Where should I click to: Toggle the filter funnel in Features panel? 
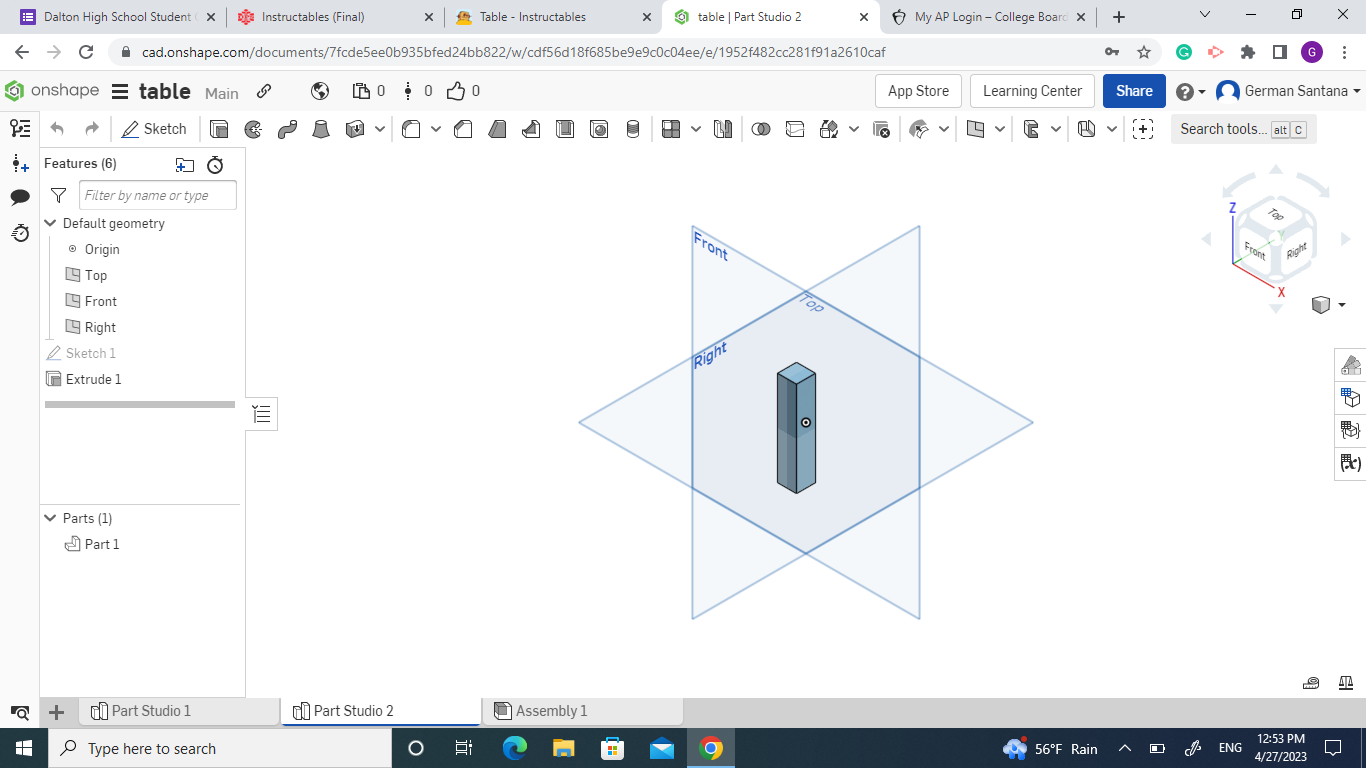coord(57,195)
